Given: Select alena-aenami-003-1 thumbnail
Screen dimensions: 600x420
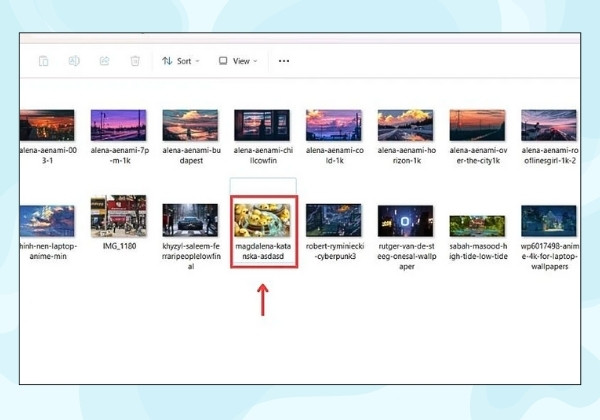Looking at the screenshot, I should tap(47, 125).
